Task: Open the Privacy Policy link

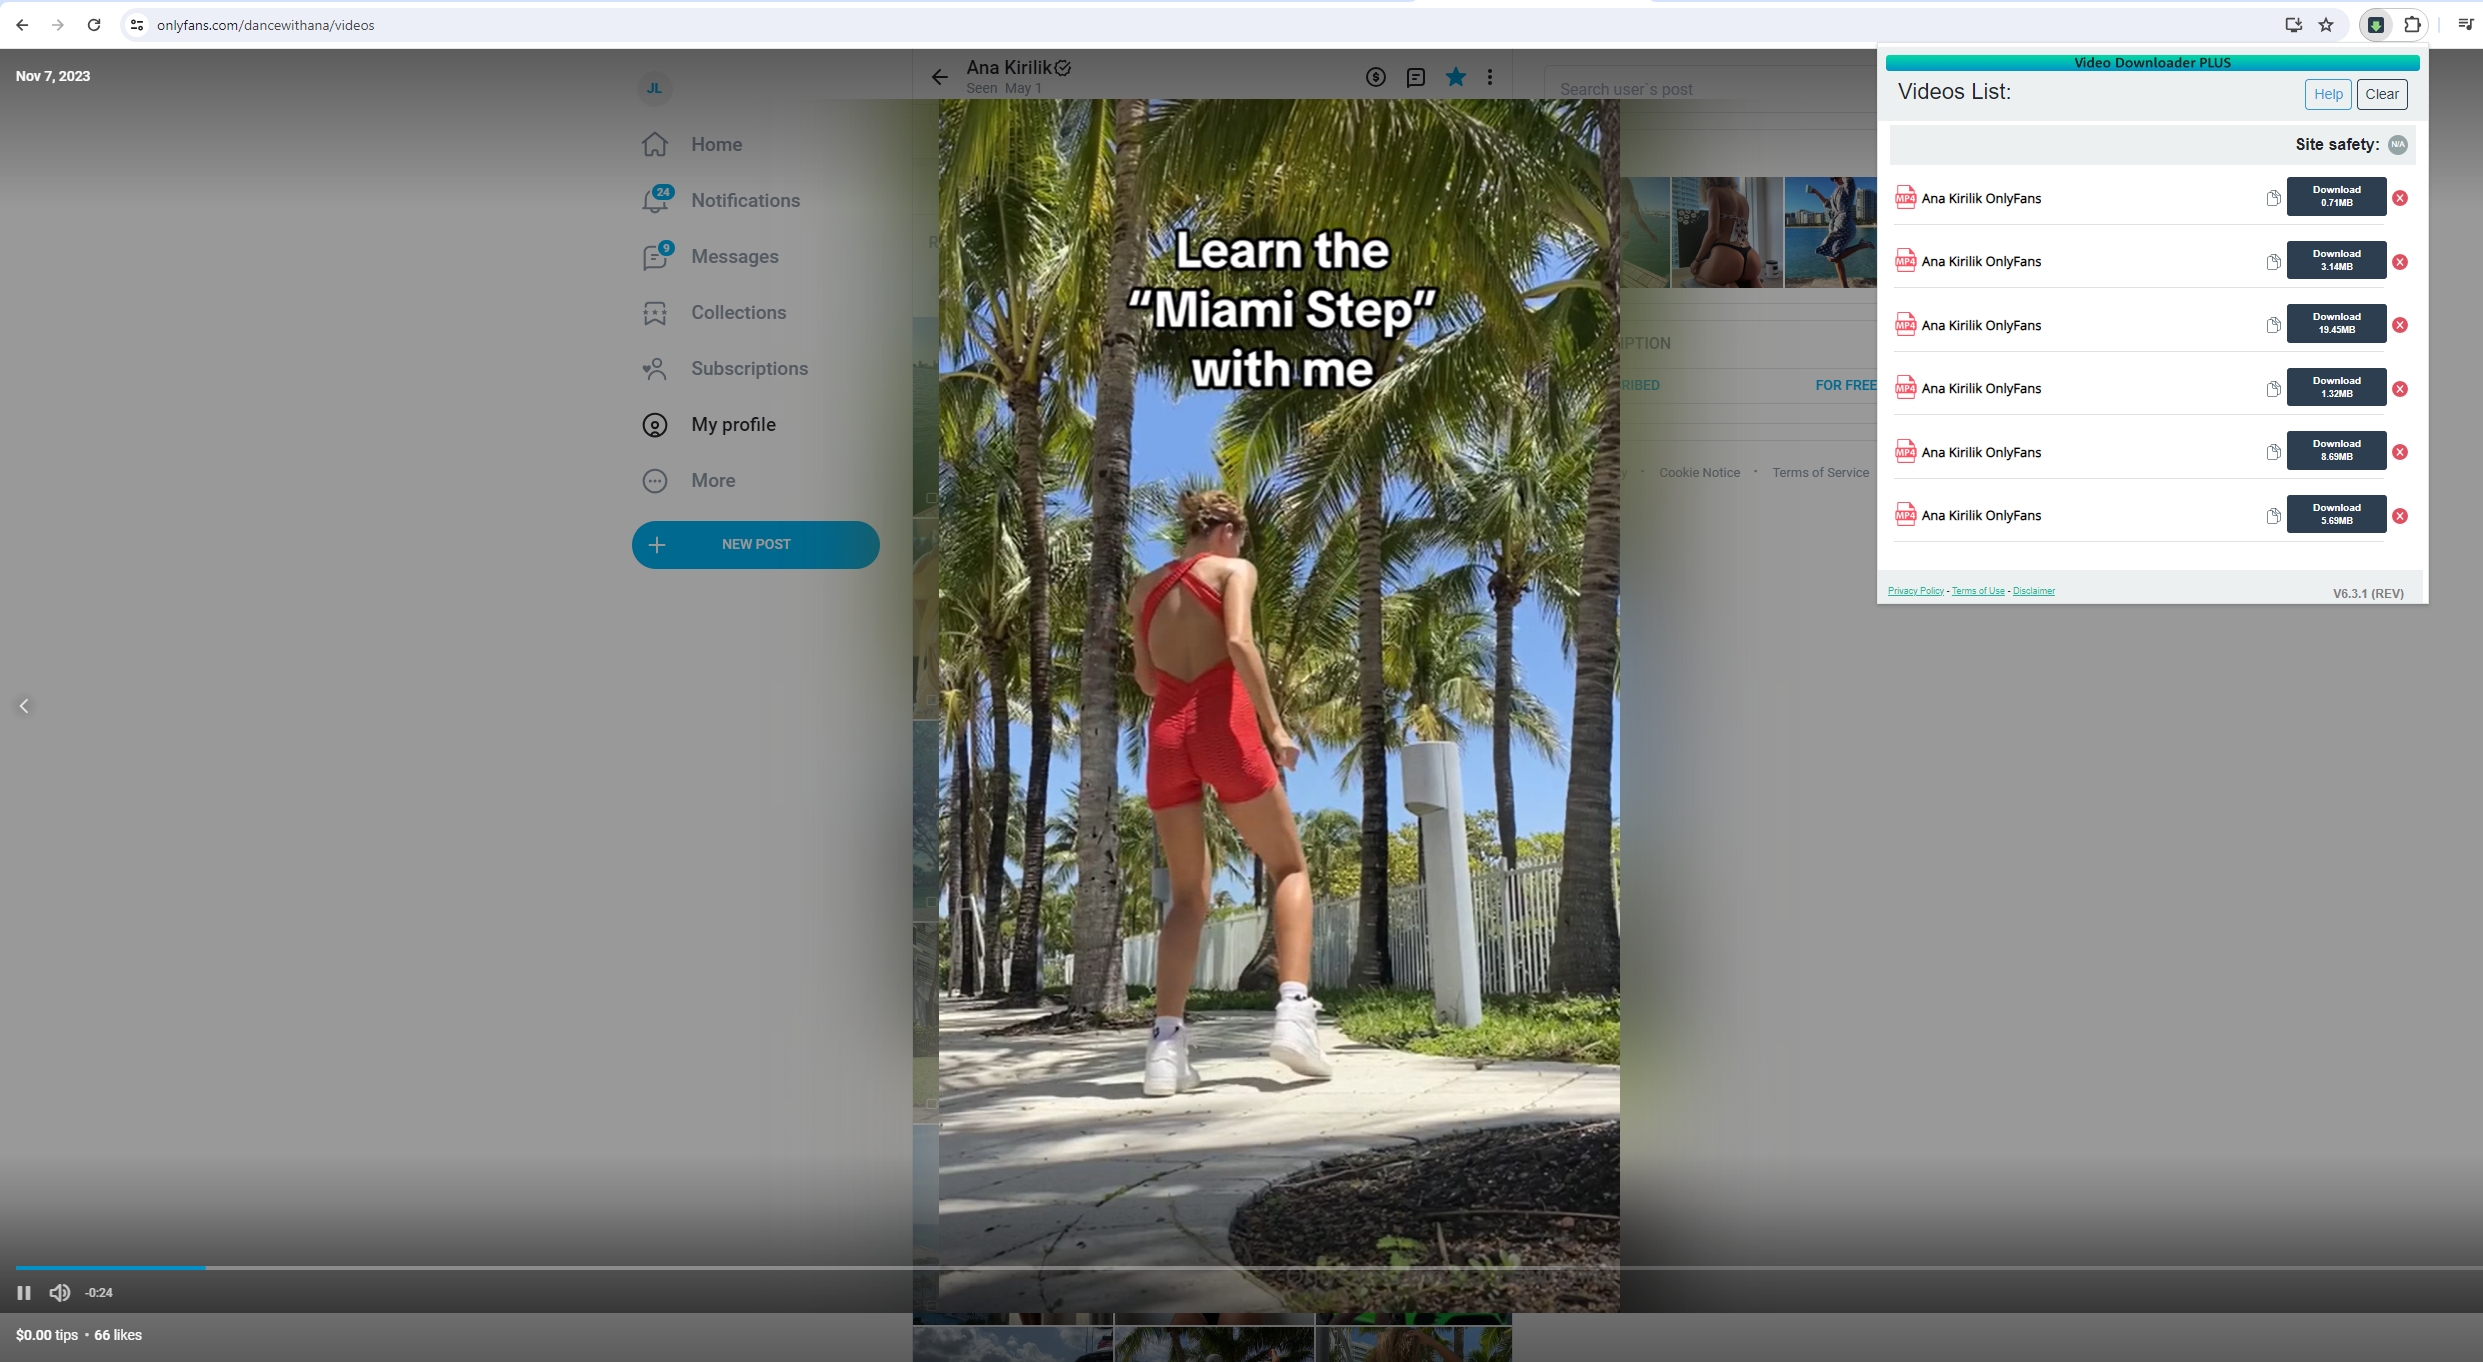Action: pyautogui.click(x=1915, y=591)
